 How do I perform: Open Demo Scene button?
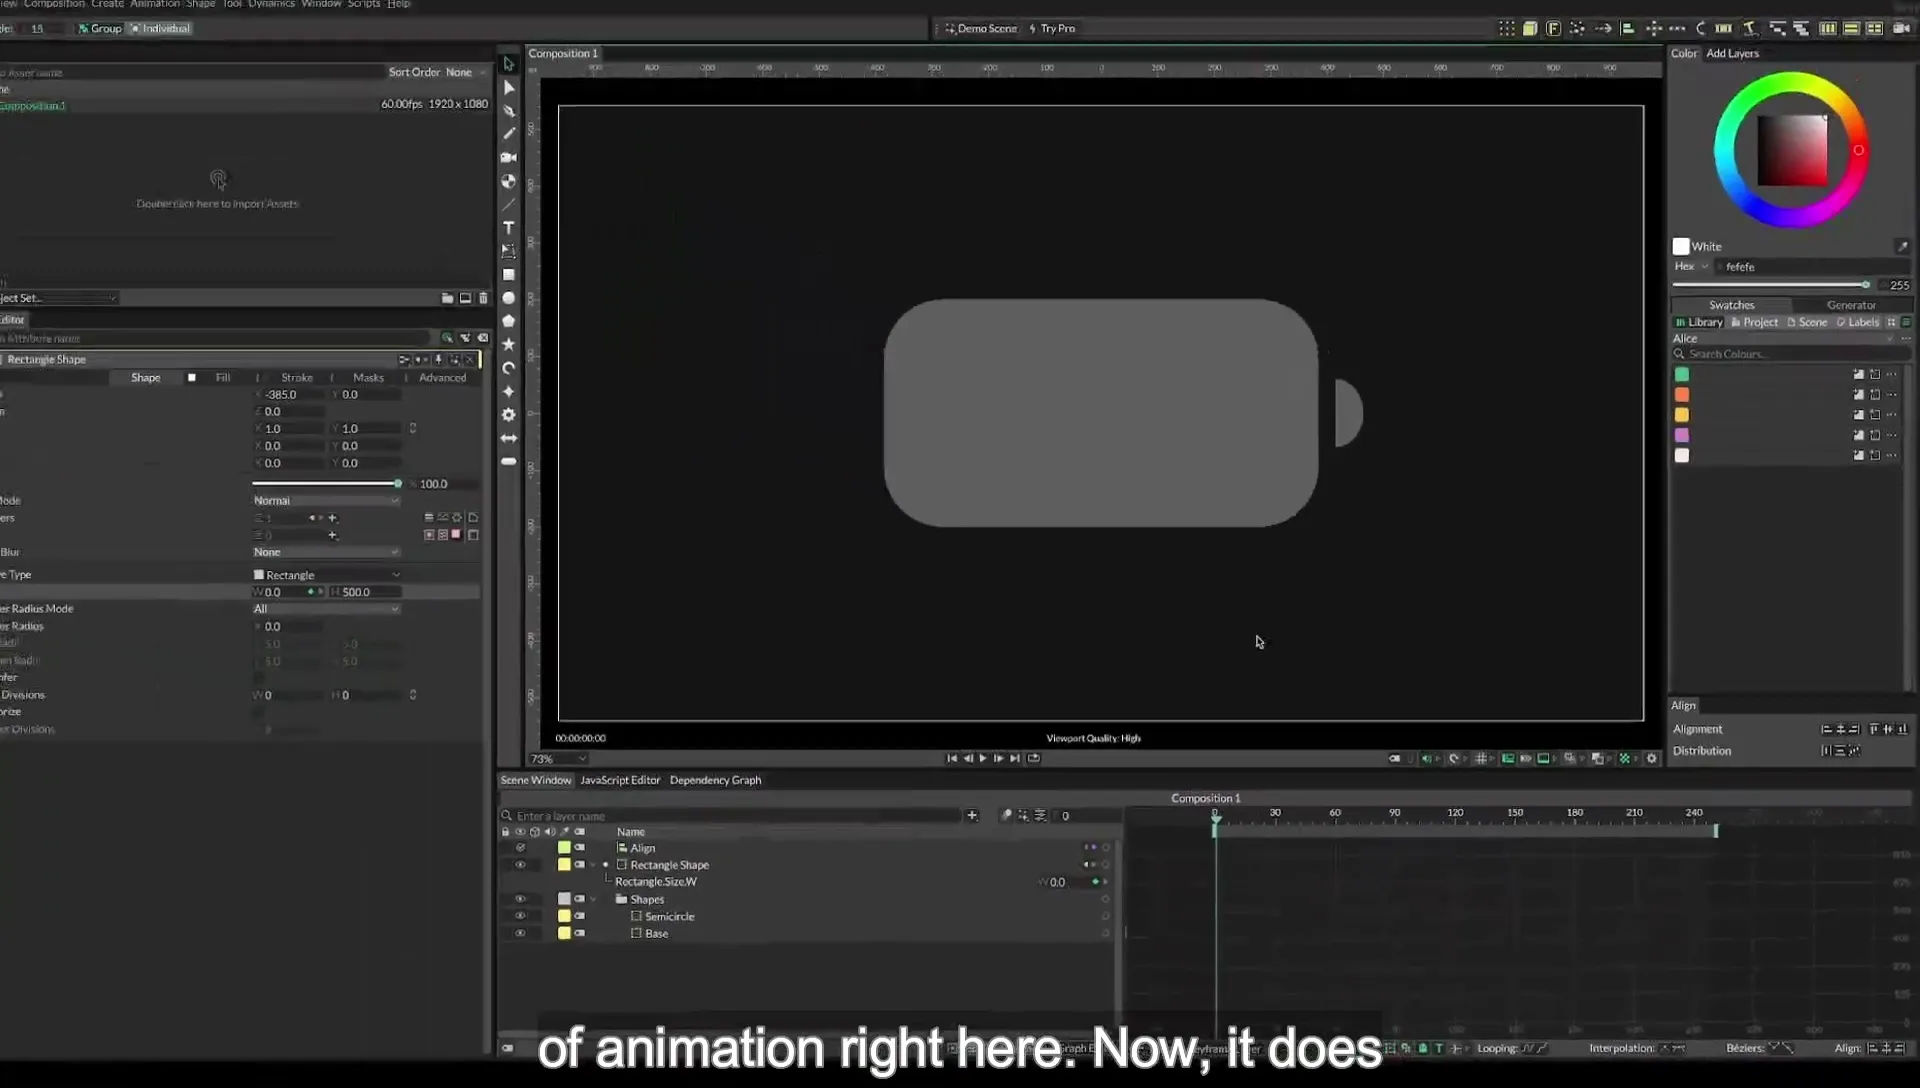(981, 28)
